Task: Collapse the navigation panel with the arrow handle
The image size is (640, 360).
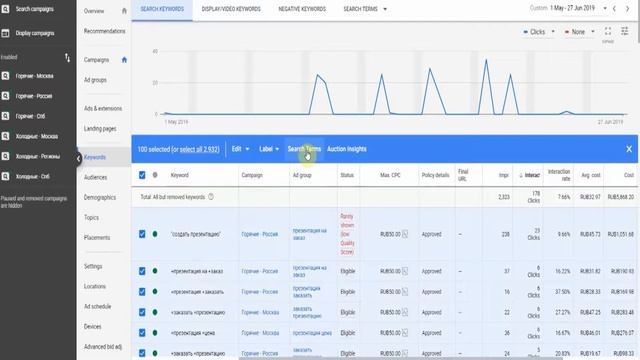Action: tap(78, 158)
